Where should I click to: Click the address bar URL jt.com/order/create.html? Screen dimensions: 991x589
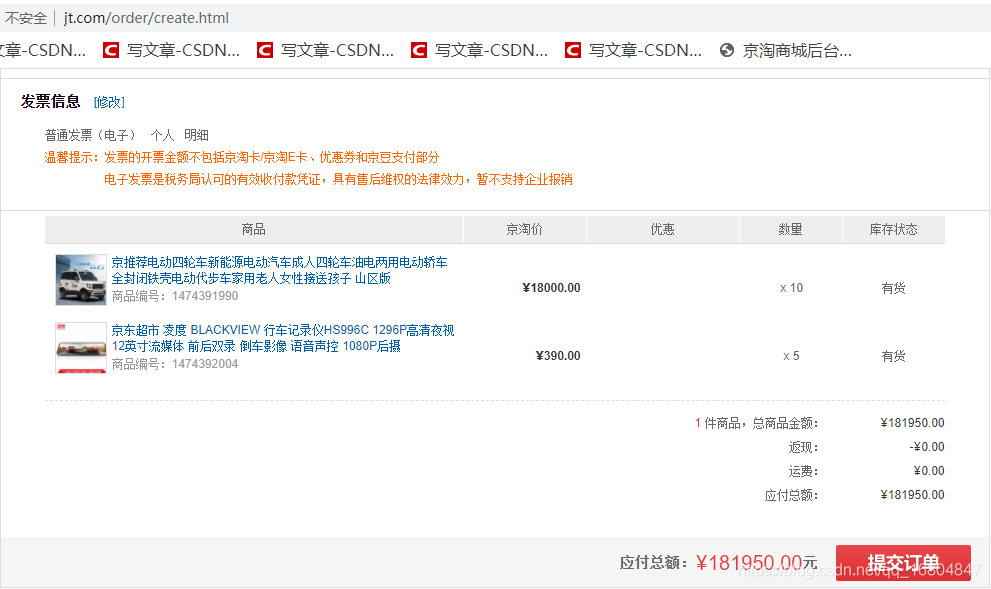[147, 18]
